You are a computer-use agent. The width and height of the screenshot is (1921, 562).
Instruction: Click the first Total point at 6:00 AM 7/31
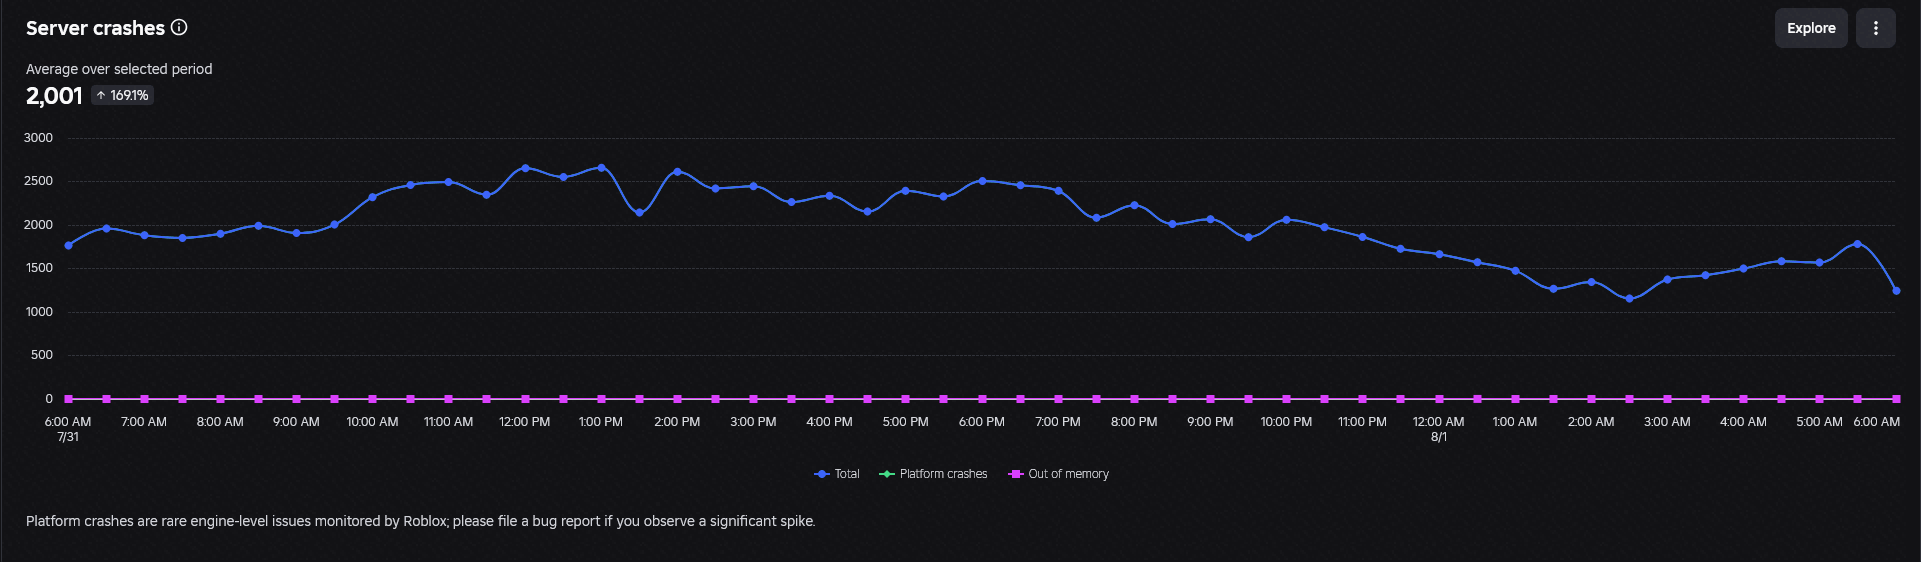tap(68, 245)
